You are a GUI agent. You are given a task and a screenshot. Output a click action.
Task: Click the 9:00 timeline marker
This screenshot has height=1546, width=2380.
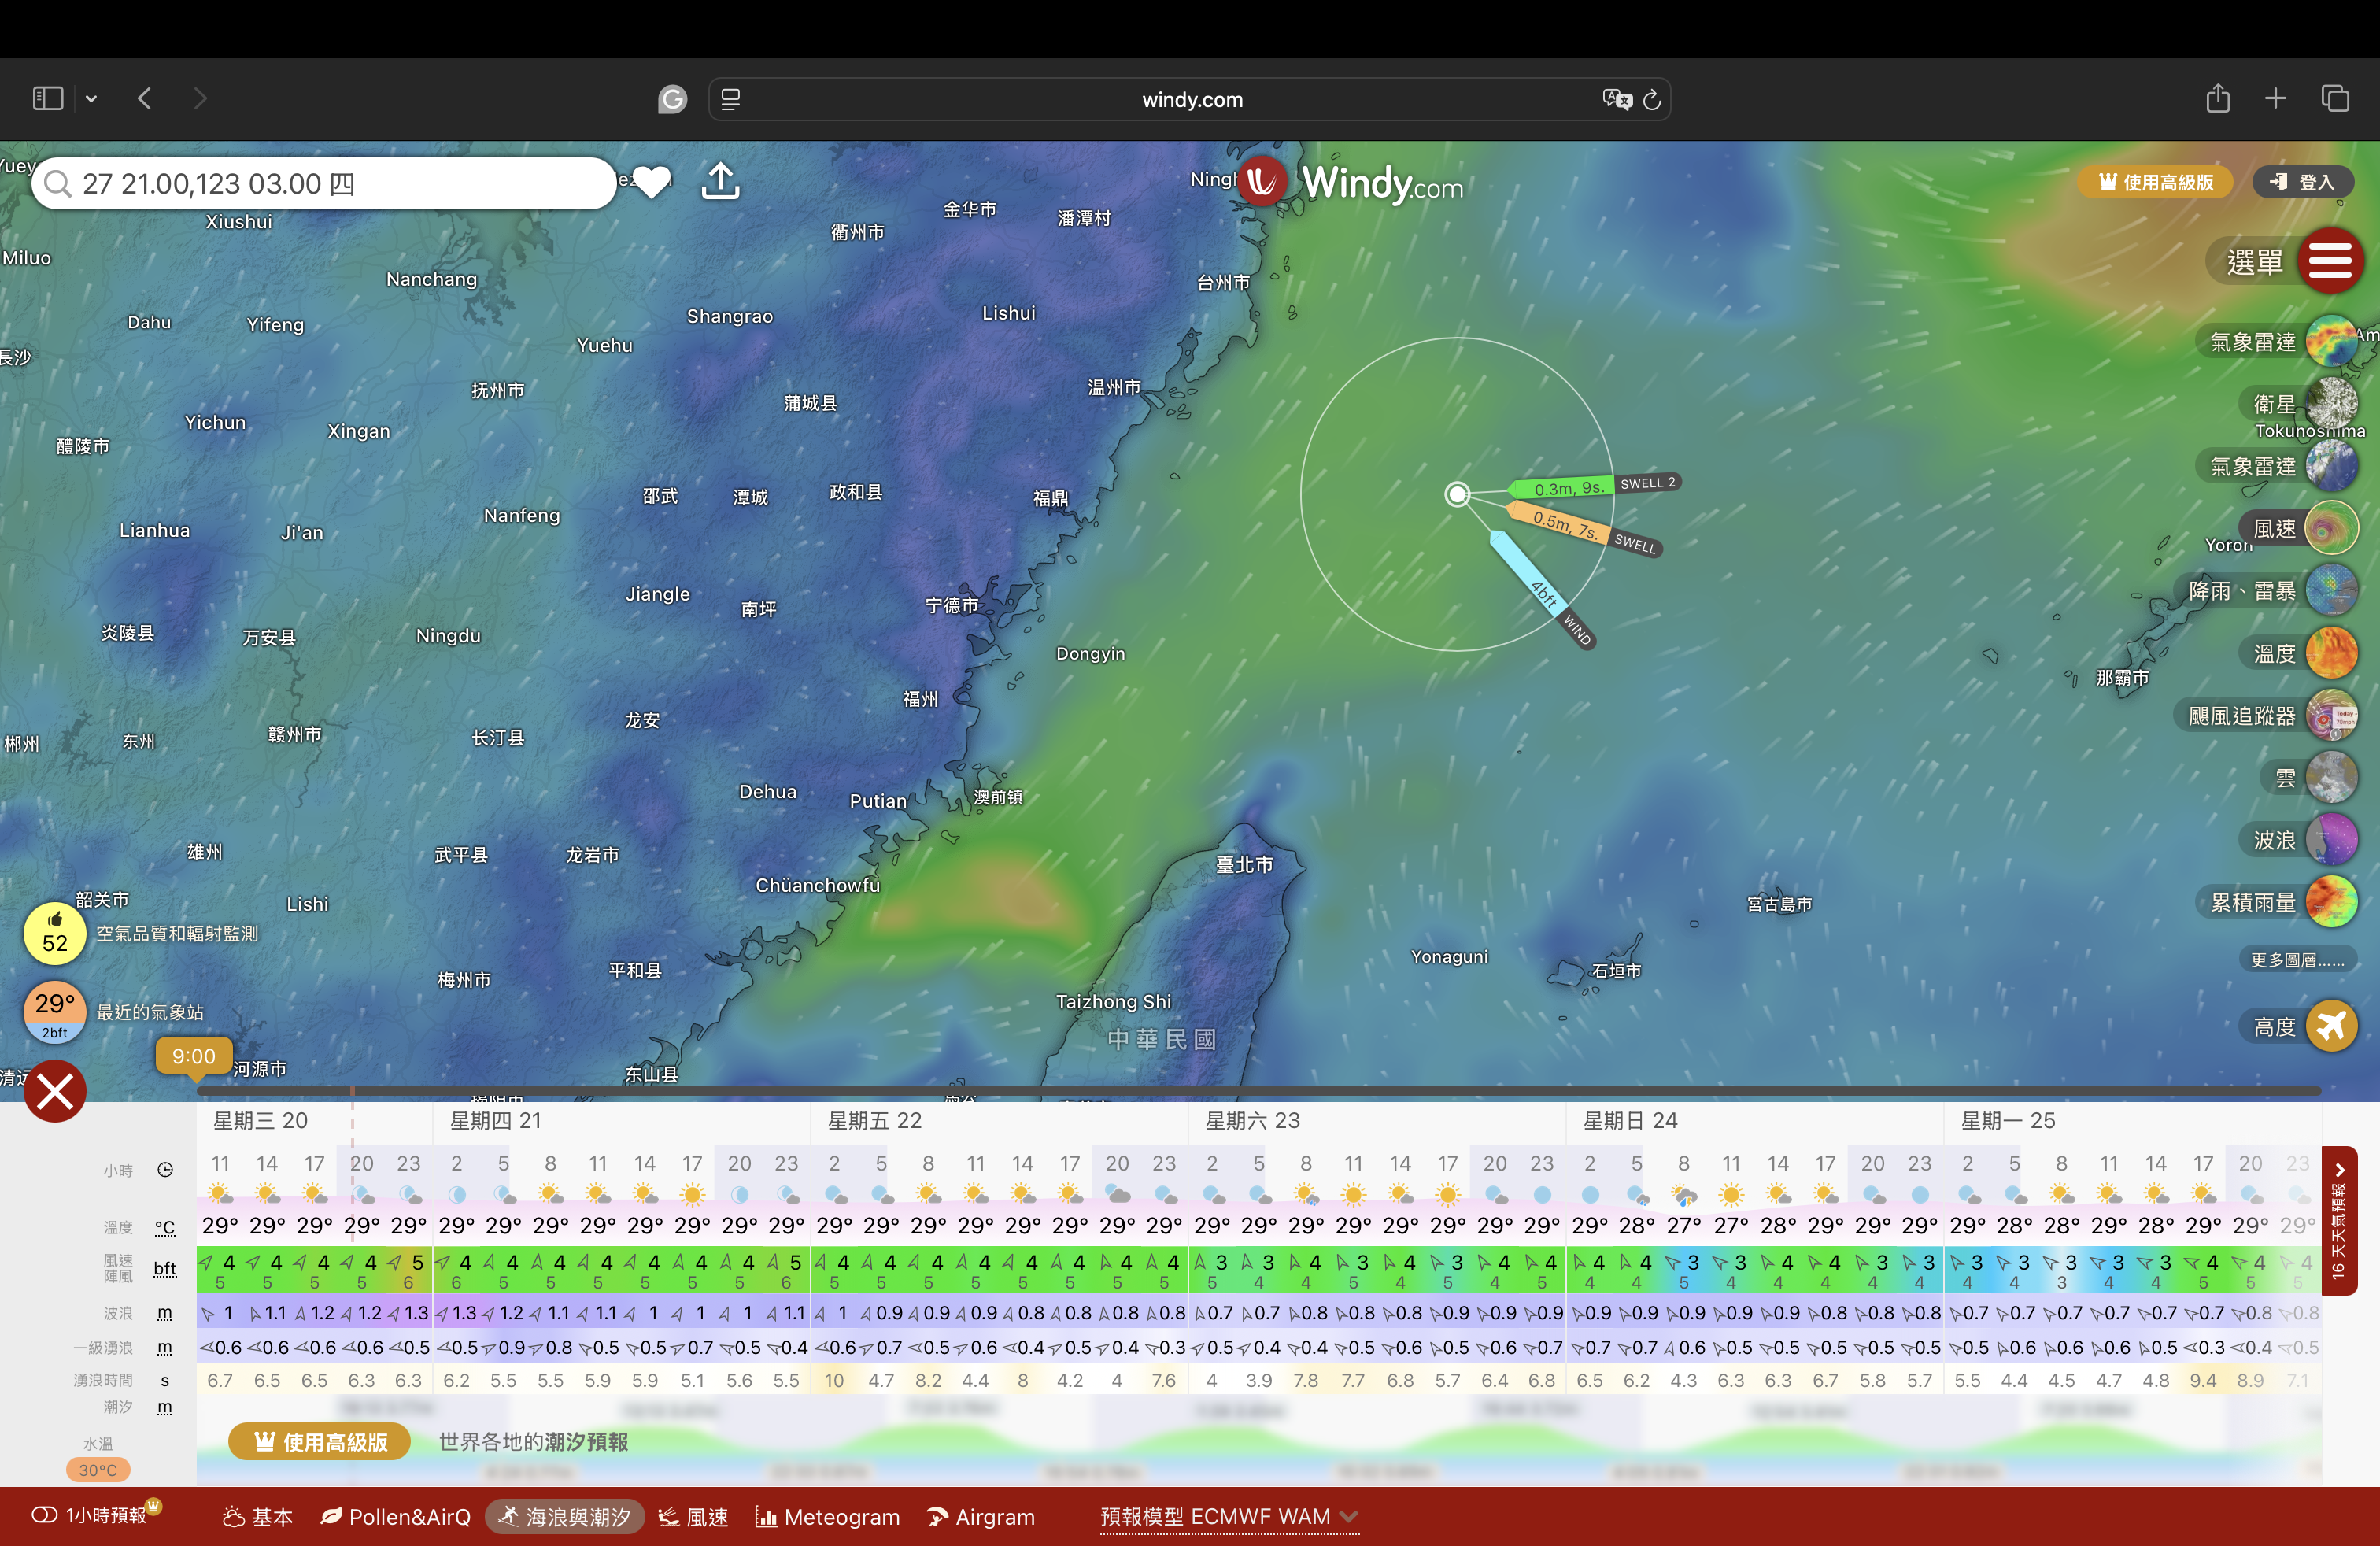[x=193, y=1056]
